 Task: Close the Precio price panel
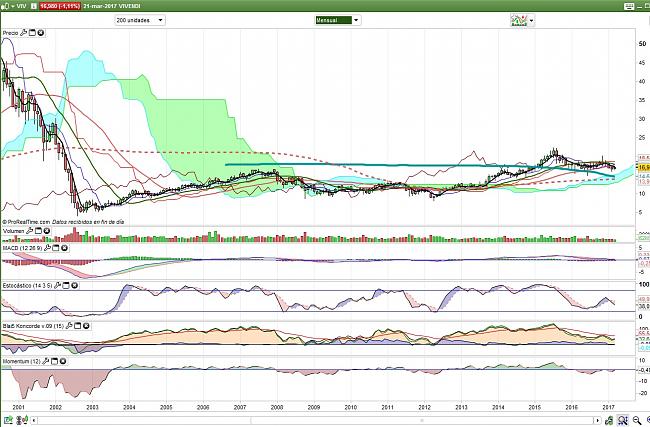(42, 33)
